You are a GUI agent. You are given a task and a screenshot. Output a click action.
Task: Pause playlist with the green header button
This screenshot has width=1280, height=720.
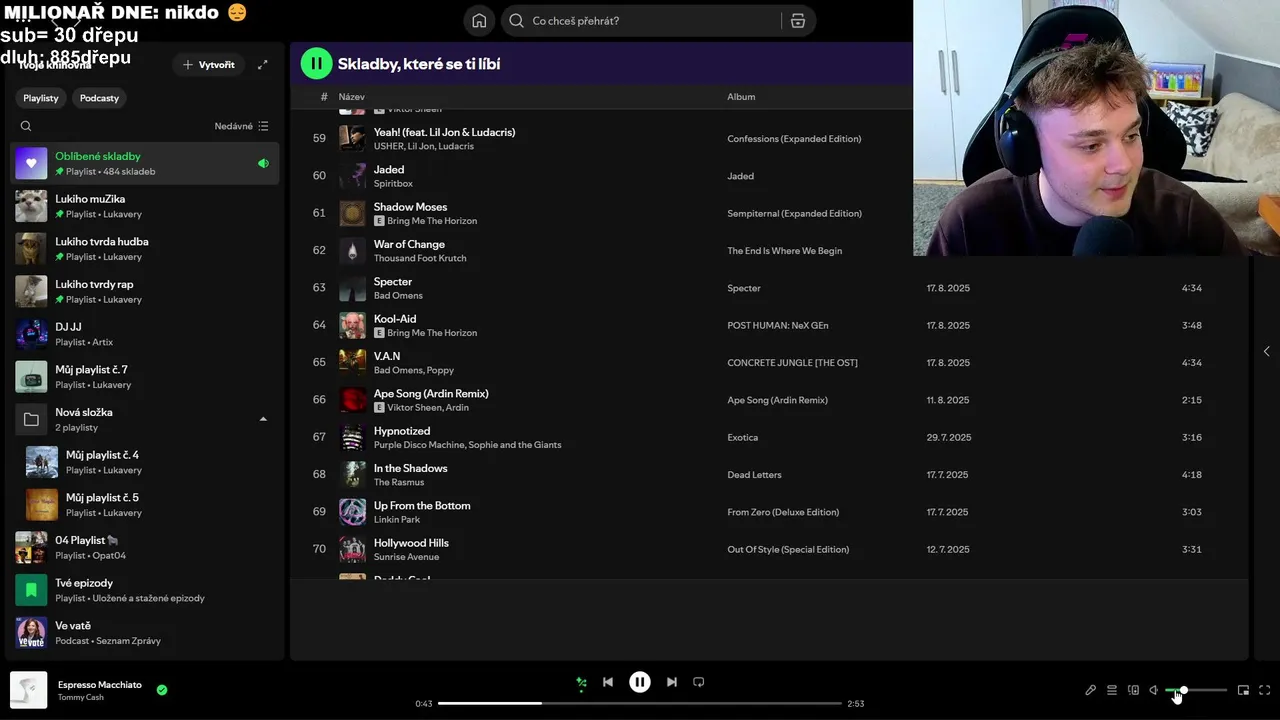click(316, 63)
